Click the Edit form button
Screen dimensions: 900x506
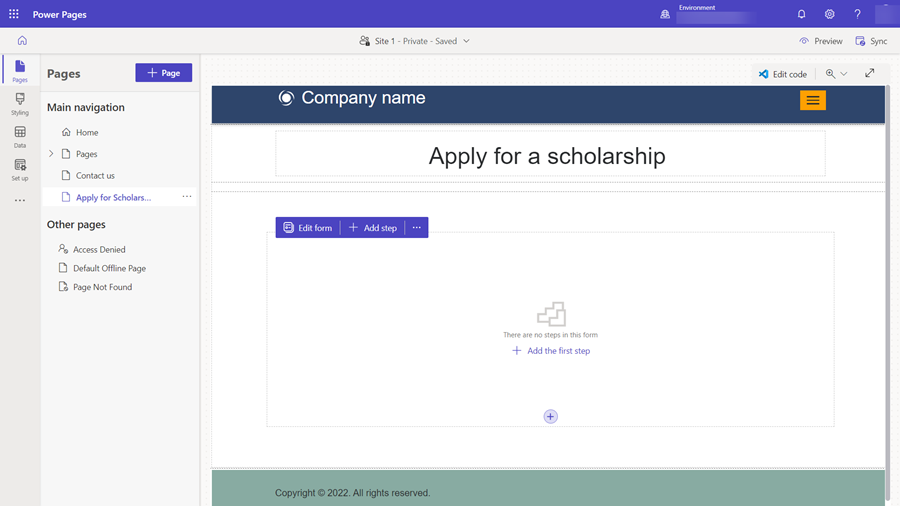(x=308, y=228)
